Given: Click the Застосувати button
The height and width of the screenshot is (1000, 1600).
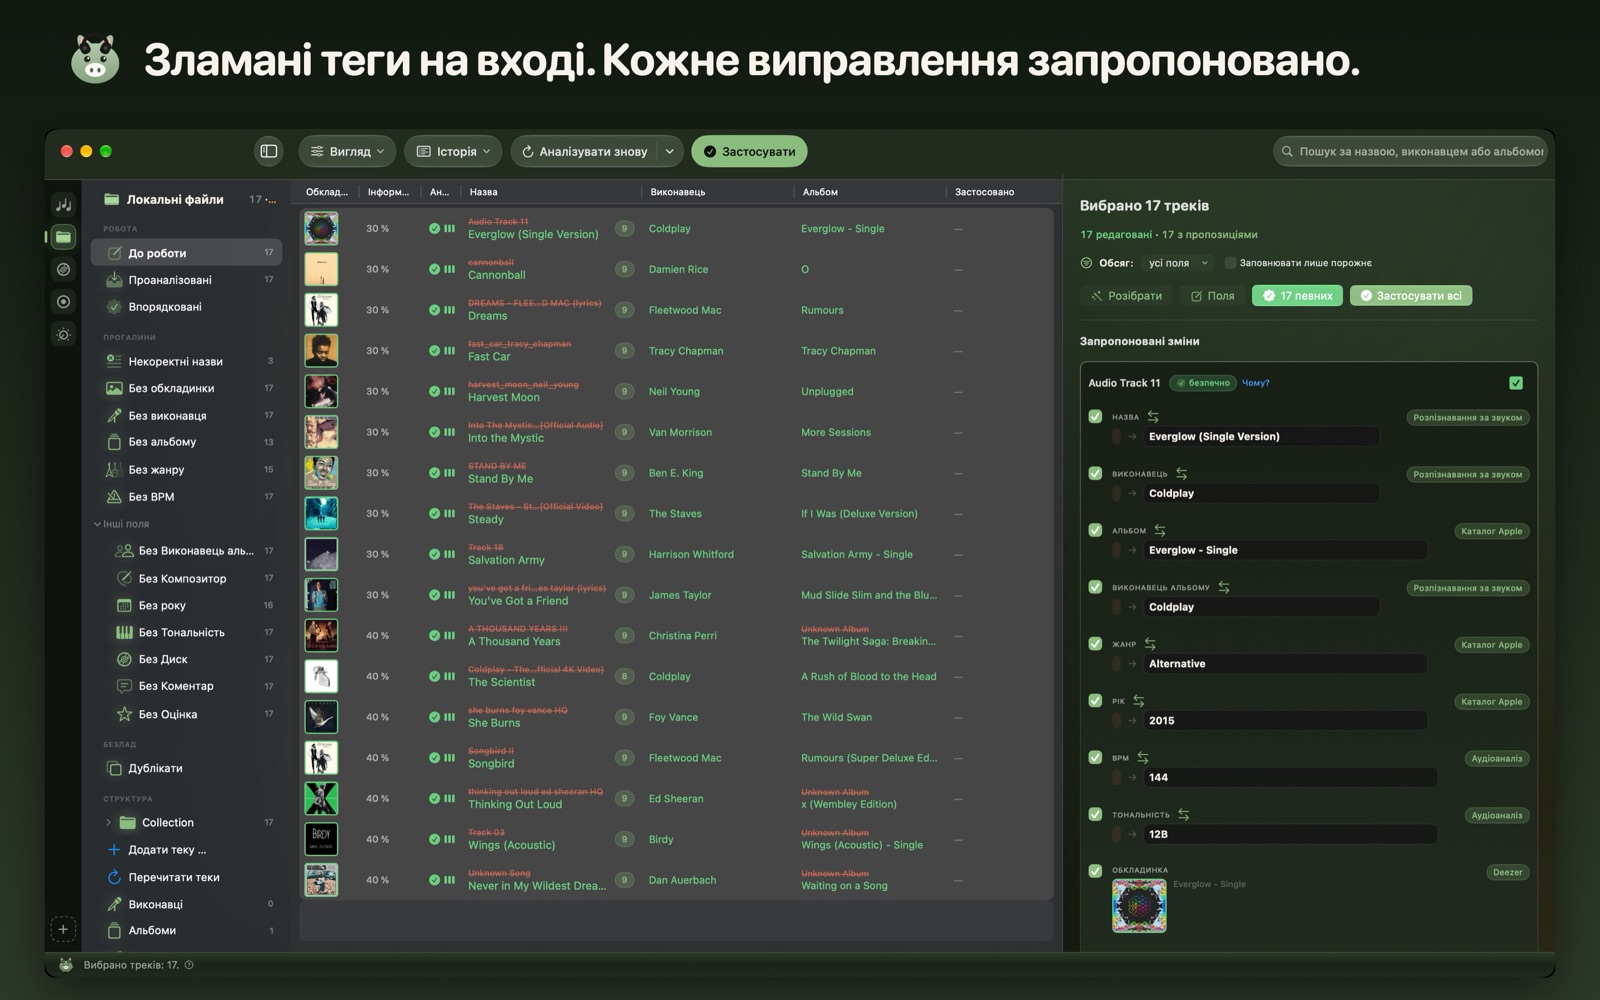Looking at the screenshot, I should pos(749,151).
